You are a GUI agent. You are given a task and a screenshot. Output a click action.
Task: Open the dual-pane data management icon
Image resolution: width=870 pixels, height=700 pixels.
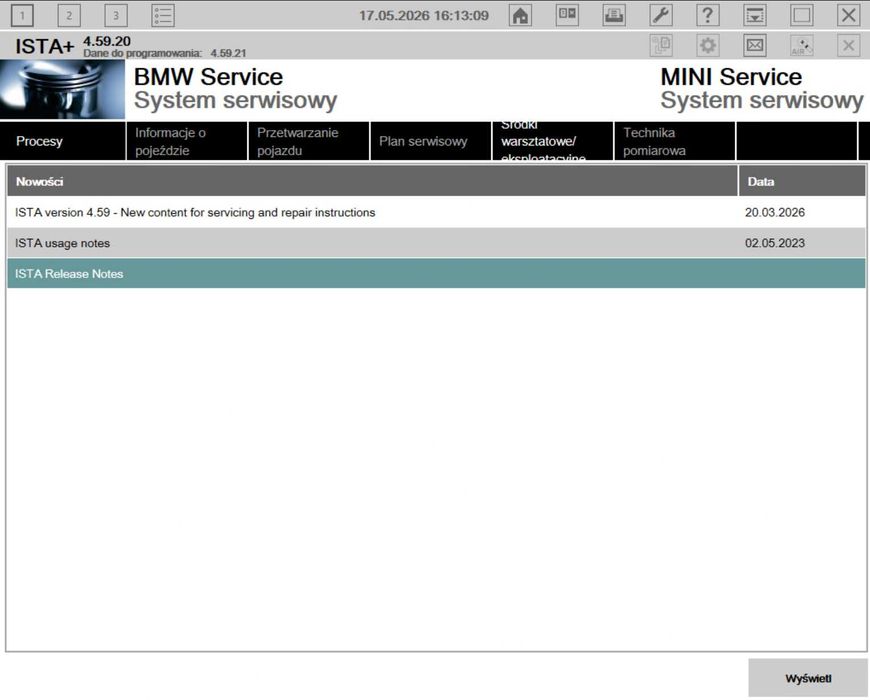567,16
